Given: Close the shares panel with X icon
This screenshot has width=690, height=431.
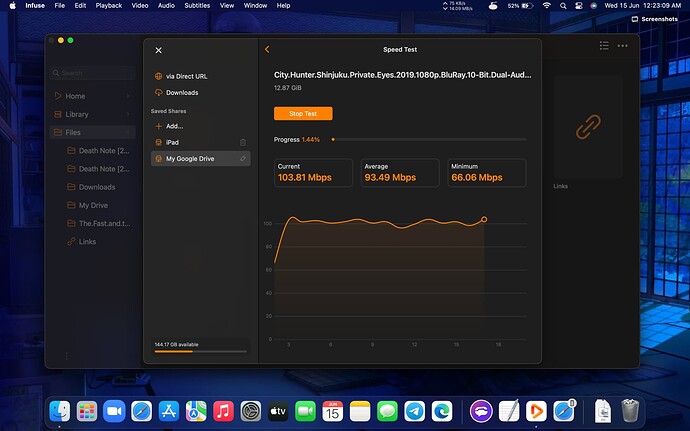Looking at the screenshot, I should click(158, 50).
